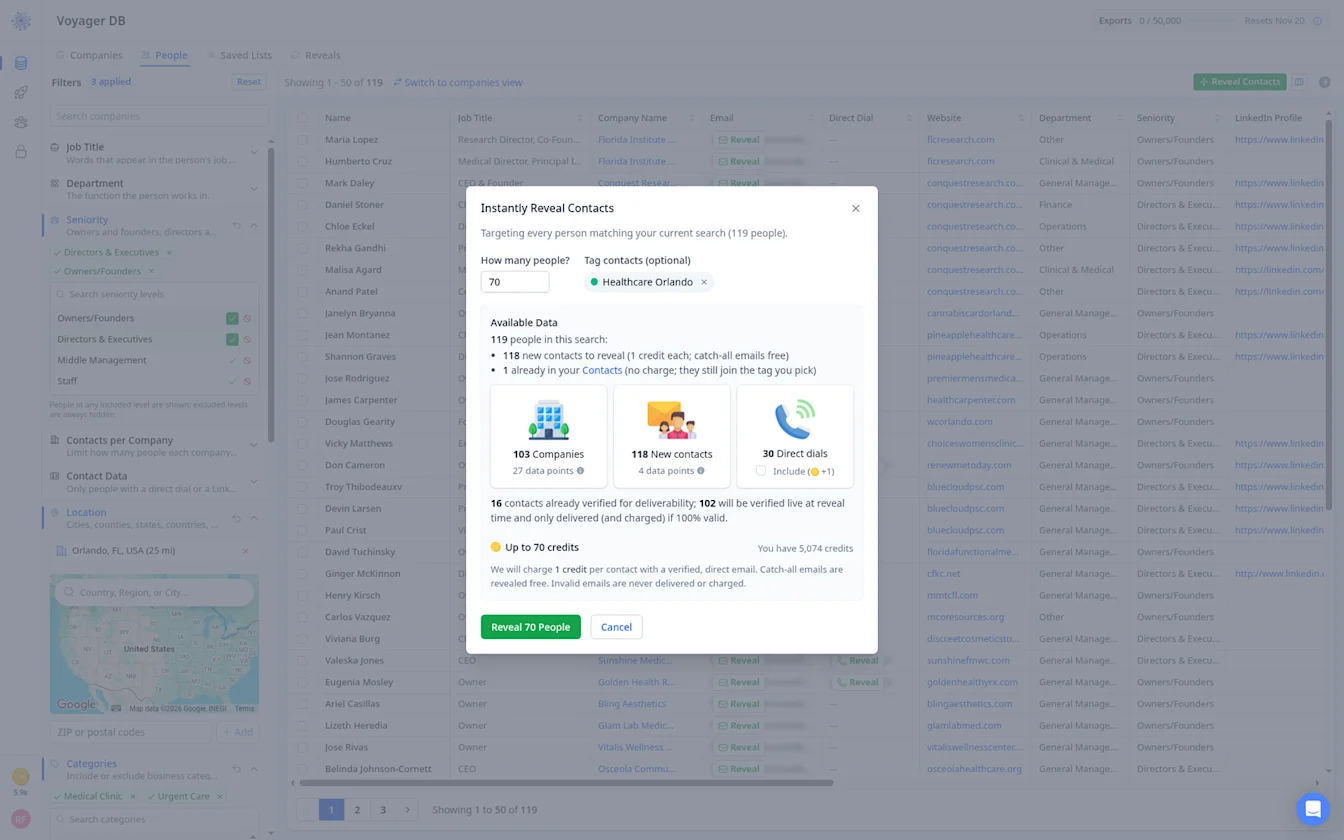This screenshot has width=1344, height=840.
Task: Remove the Medical Clinic category chip
Action: tap(132, 797)
